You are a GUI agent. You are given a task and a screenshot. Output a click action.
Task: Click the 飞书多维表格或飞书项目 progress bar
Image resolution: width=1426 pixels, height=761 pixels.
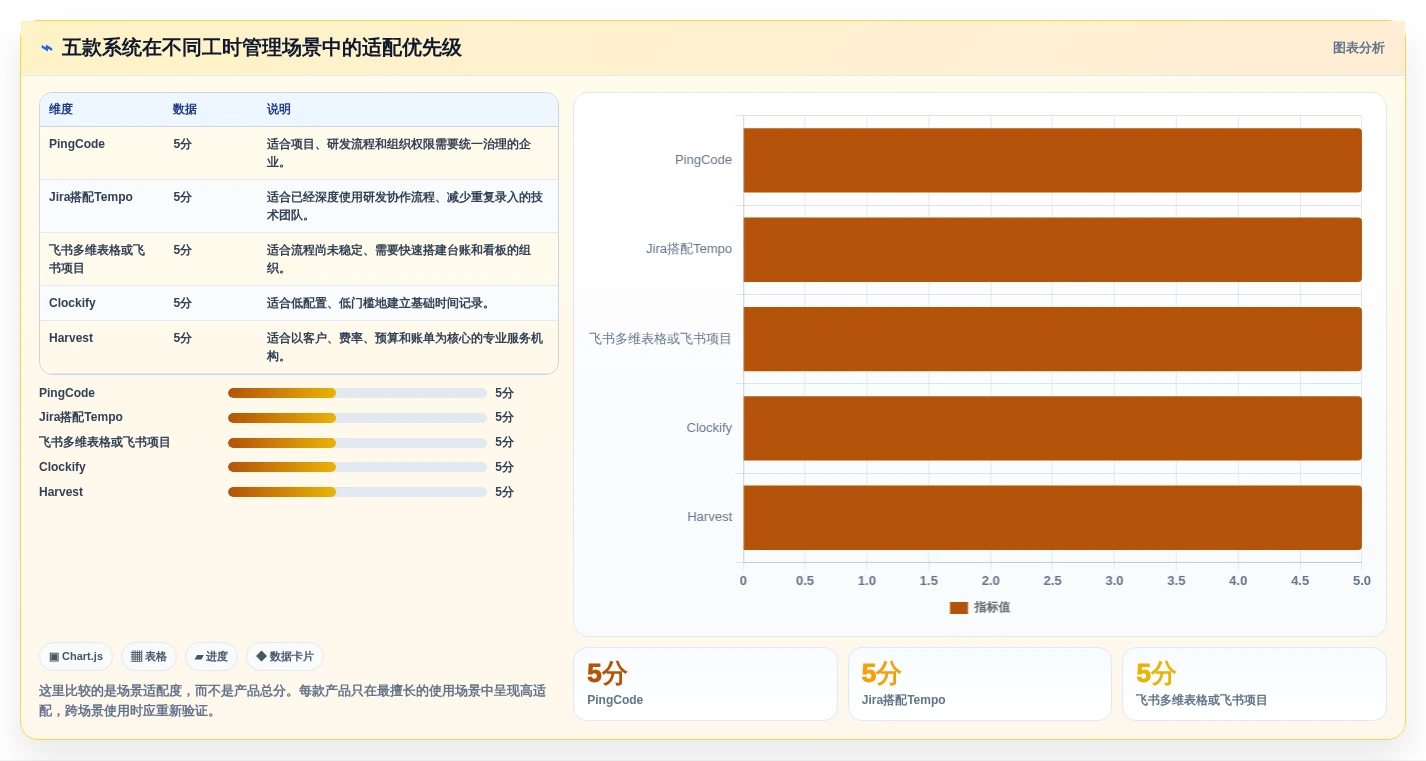(x=357, y=443)
